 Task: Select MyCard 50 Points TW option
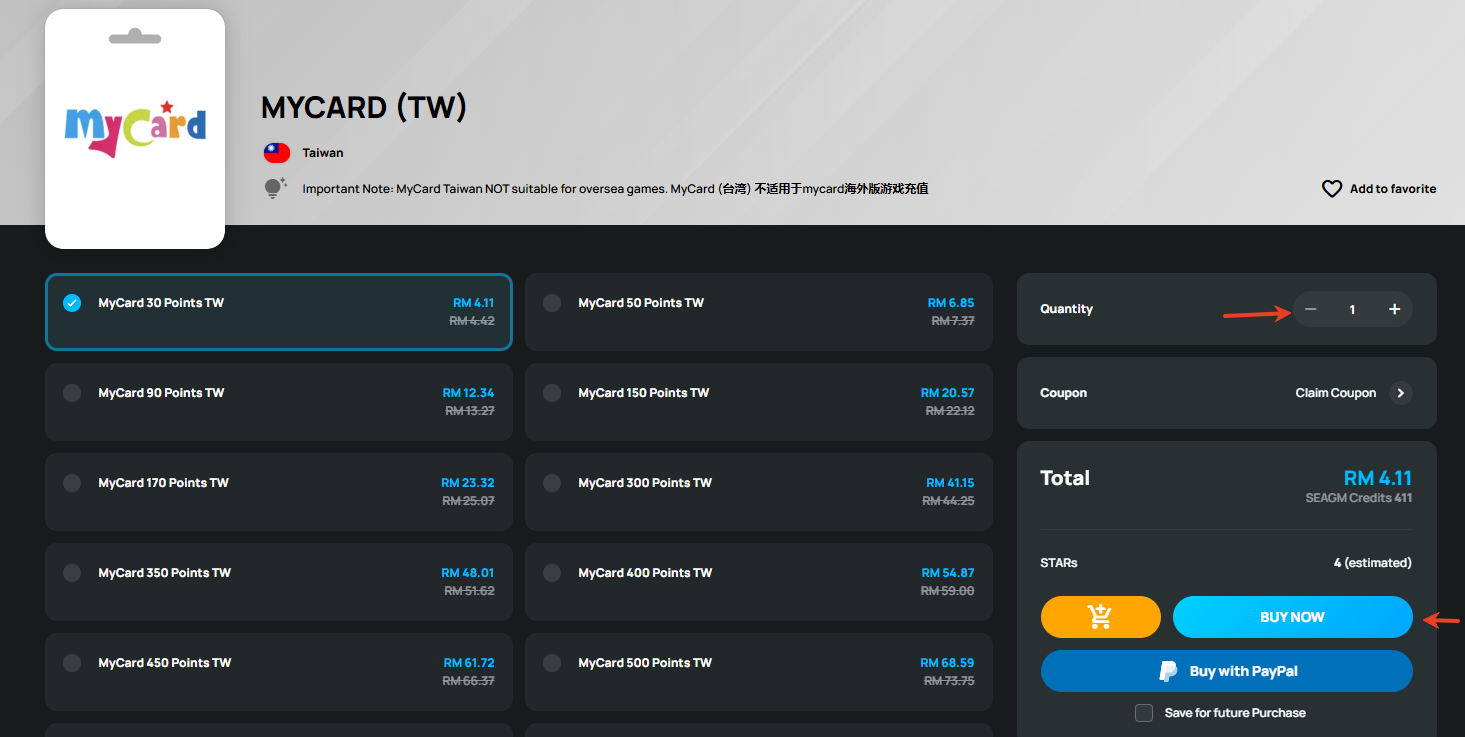[x=759, y=312]
